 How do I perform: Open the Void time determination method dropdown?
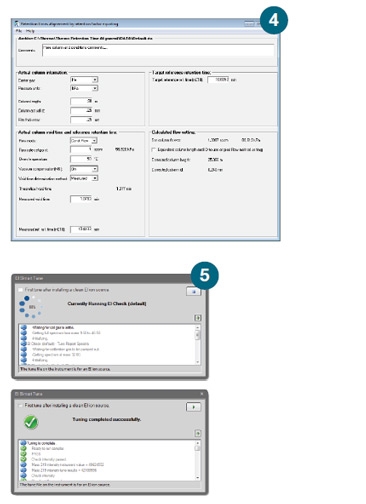[x=84, y=178]
